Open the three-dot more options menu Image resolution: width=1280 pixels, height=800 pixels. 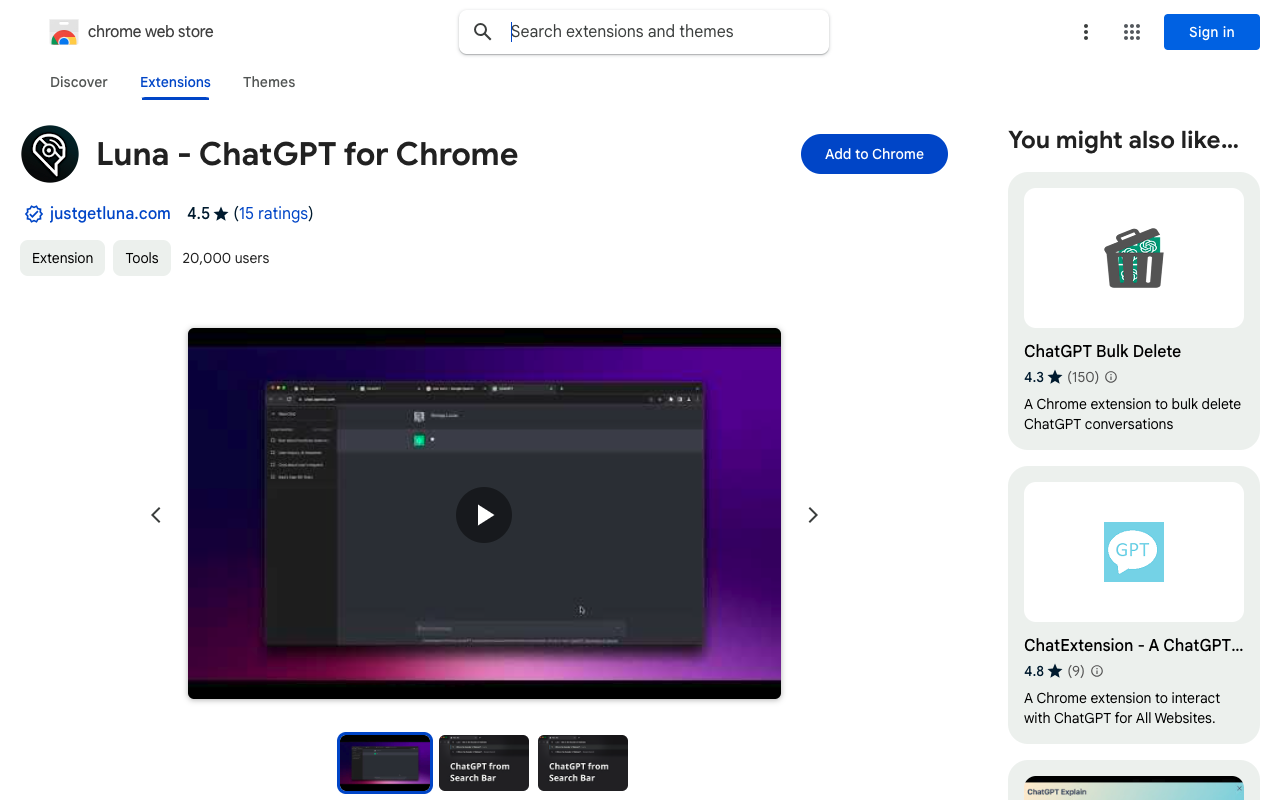point(1085,32)
